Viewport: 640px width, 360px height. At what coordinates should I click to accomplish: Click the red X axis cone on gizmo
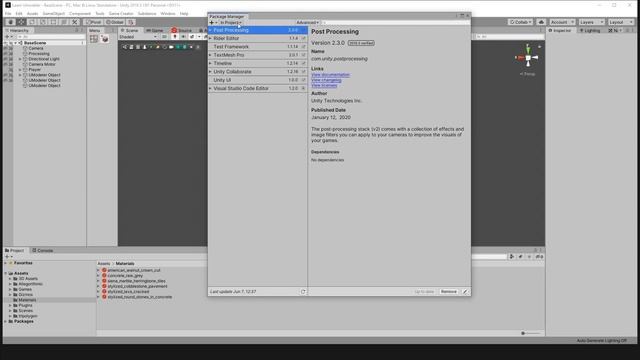520,58
